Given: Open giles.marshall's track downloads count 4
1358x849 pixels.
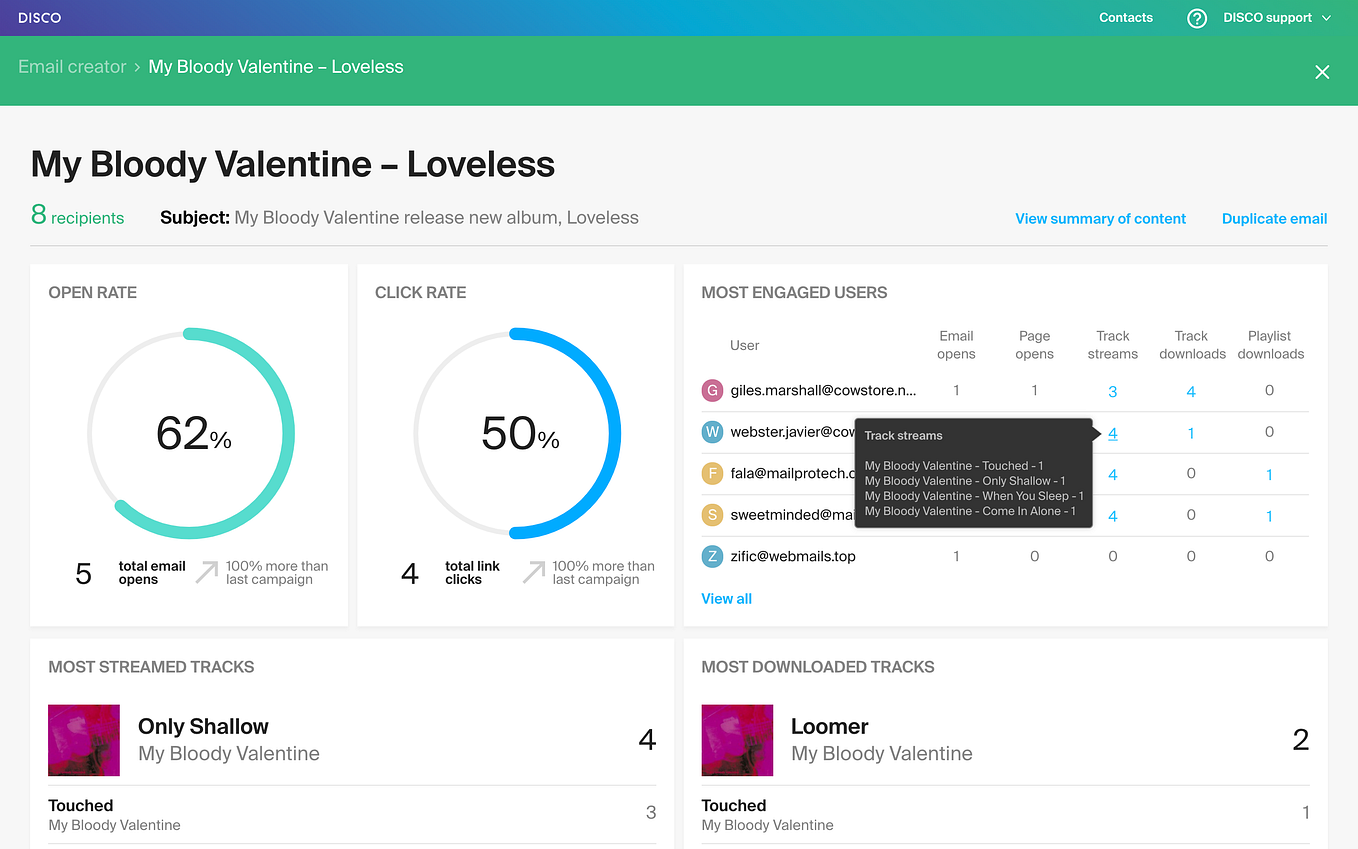Looking at the screenshot, I should [x=1191, y=392].
